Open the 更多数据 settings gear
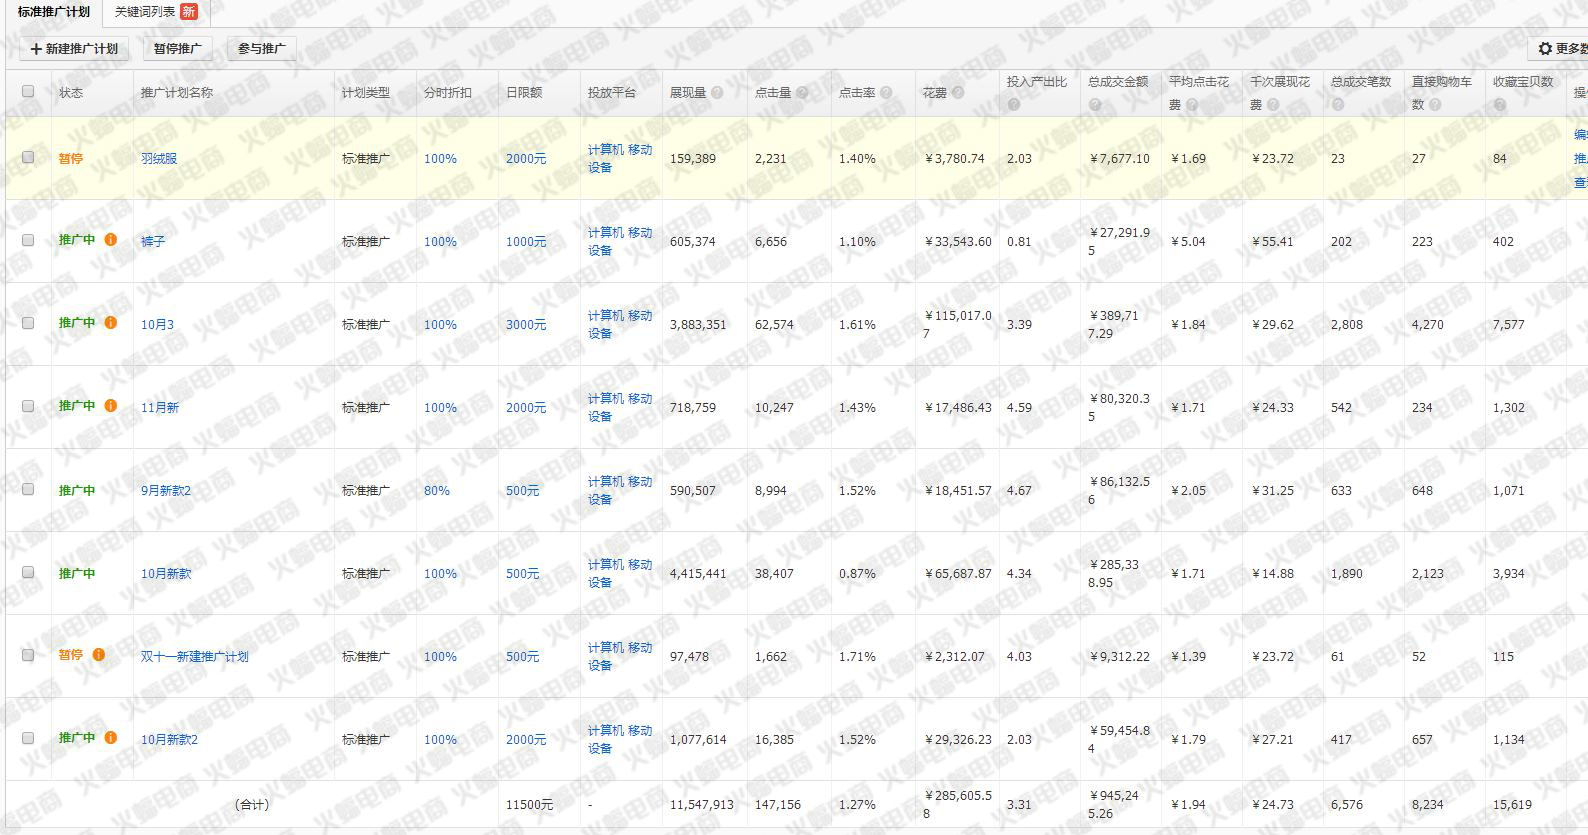The image size is (1588, 835). click(1561, 48)
